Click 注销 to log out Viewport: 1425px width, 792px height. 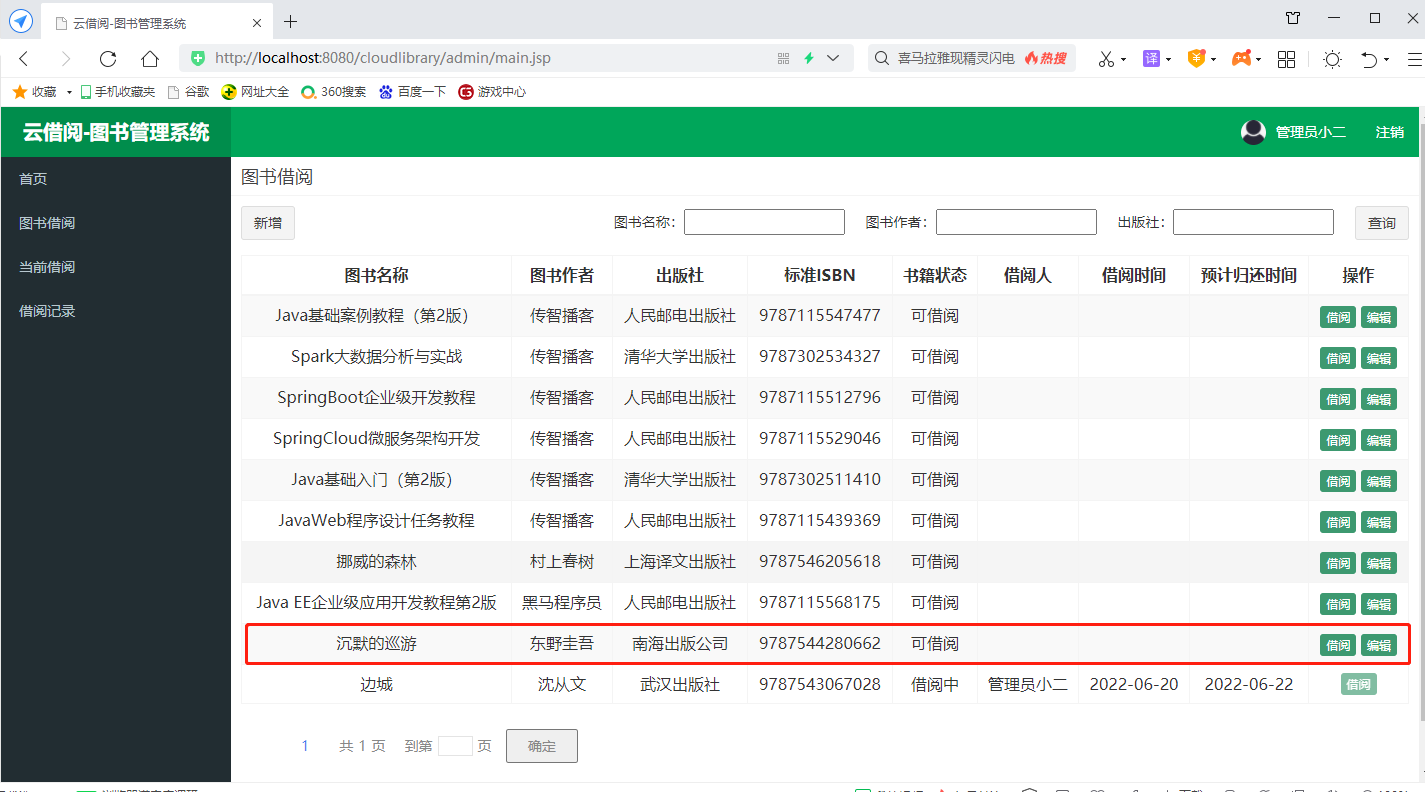(x=1390, y=132)
